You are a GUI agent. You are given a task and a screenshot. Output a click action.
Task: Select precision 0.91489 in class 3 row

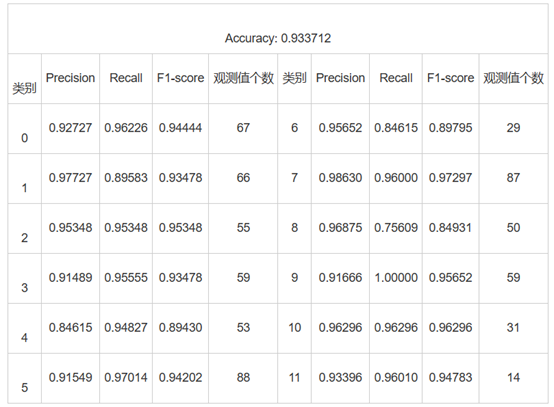[x=70, y=277]
